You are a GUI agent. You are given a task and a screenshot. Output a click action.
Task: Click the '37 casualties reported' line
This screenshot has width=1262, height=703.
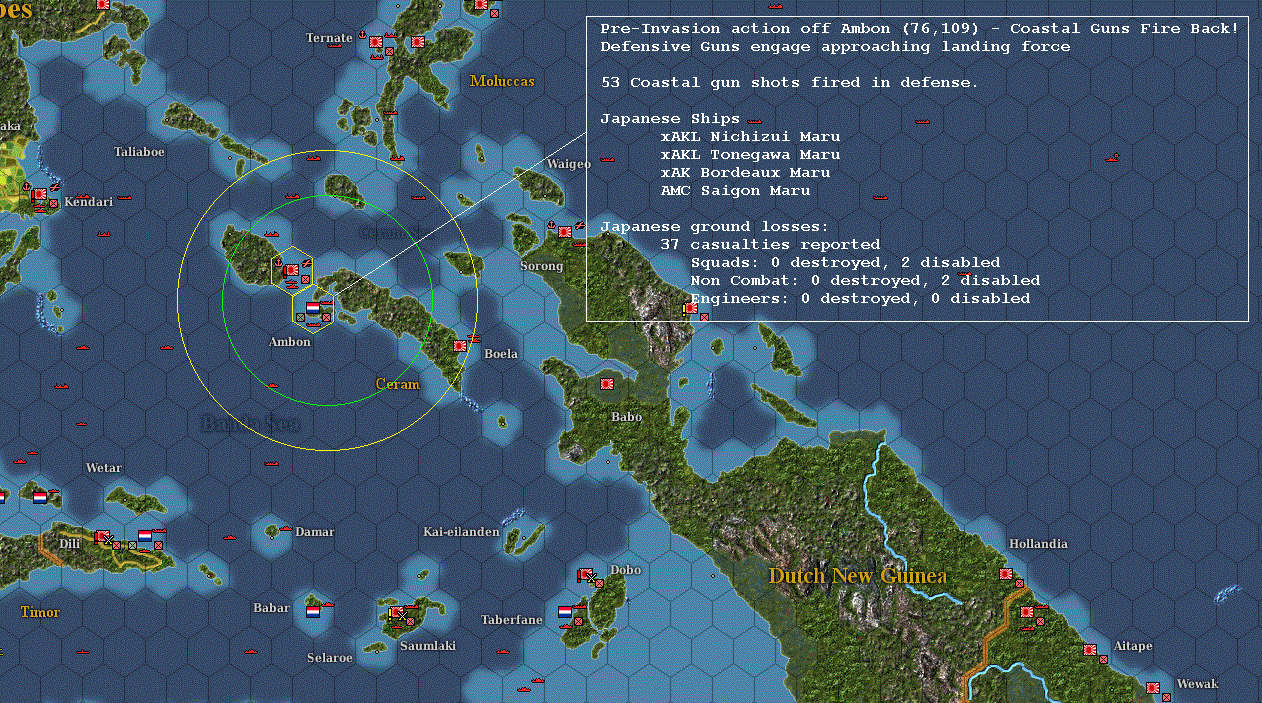(770, 245)
